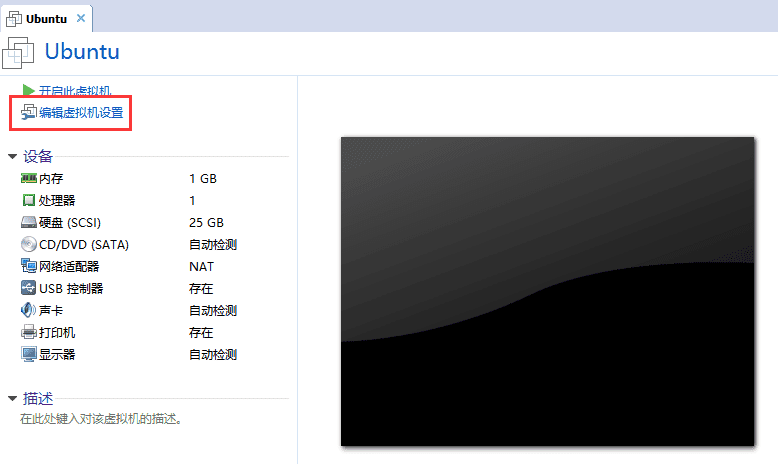The image size is (778, 464).
Task: Click the green play arrow icon
Action: [x=28, y=90]
